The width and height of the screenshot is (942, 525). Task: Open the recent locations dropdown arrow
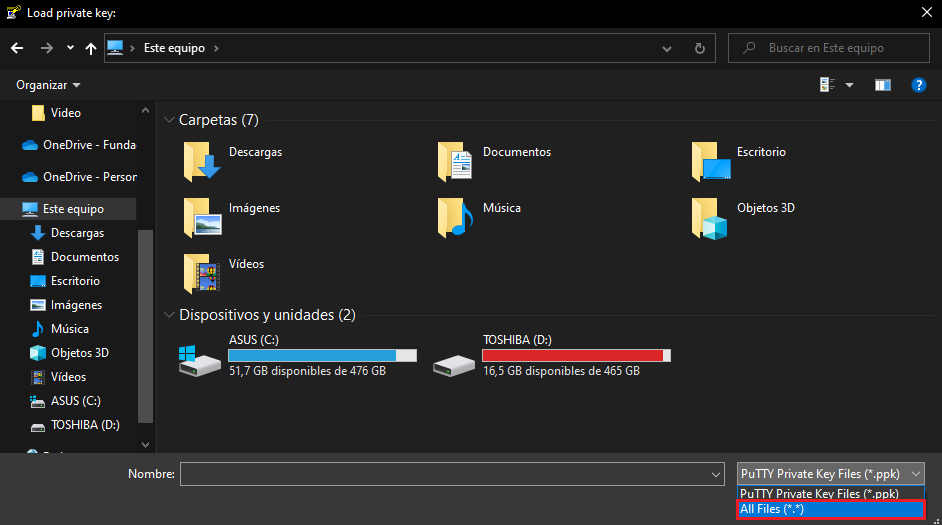coord(70,48)
